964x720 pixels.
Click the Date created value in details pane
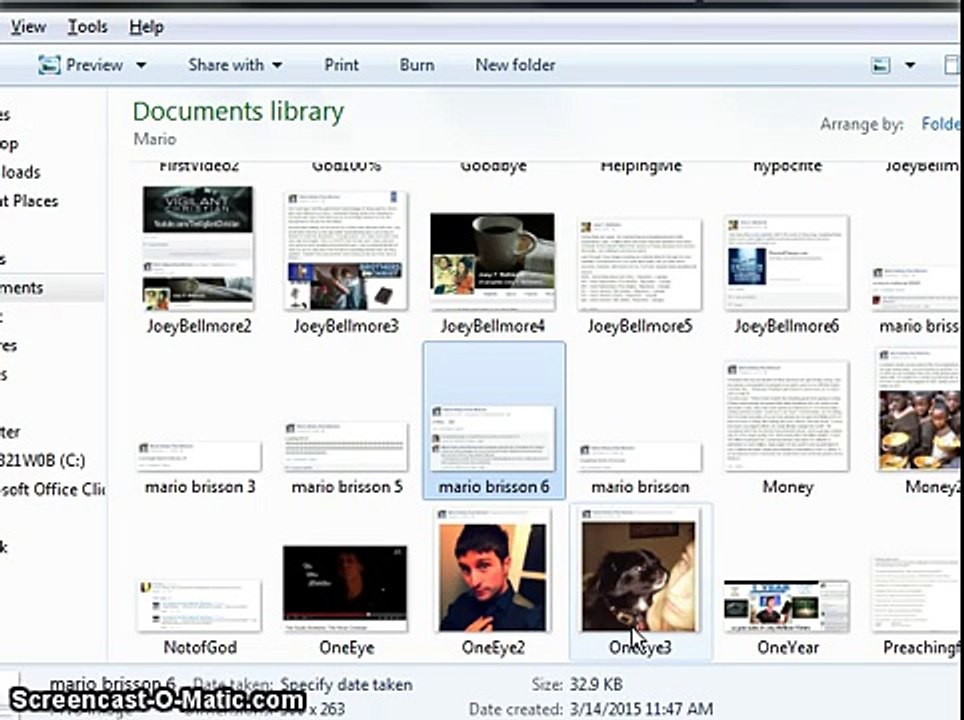click(x=641, y=709)
